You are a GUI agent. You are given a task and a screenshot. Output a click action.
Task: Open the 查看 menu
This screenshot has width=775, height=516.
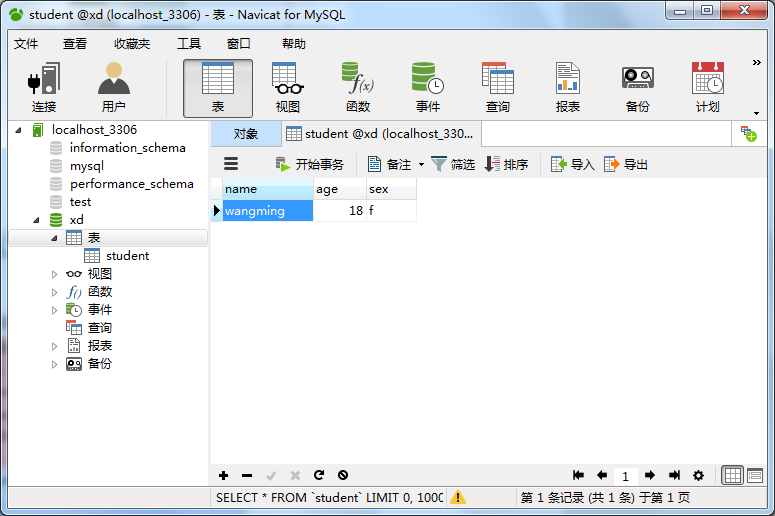click(x=75, y=43)
